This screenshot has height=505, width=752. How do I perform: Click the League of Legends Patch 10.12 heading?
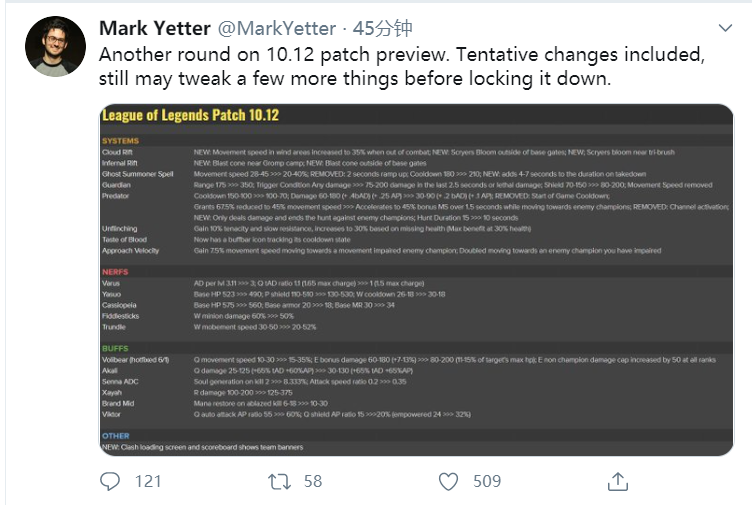coord(190,115)
